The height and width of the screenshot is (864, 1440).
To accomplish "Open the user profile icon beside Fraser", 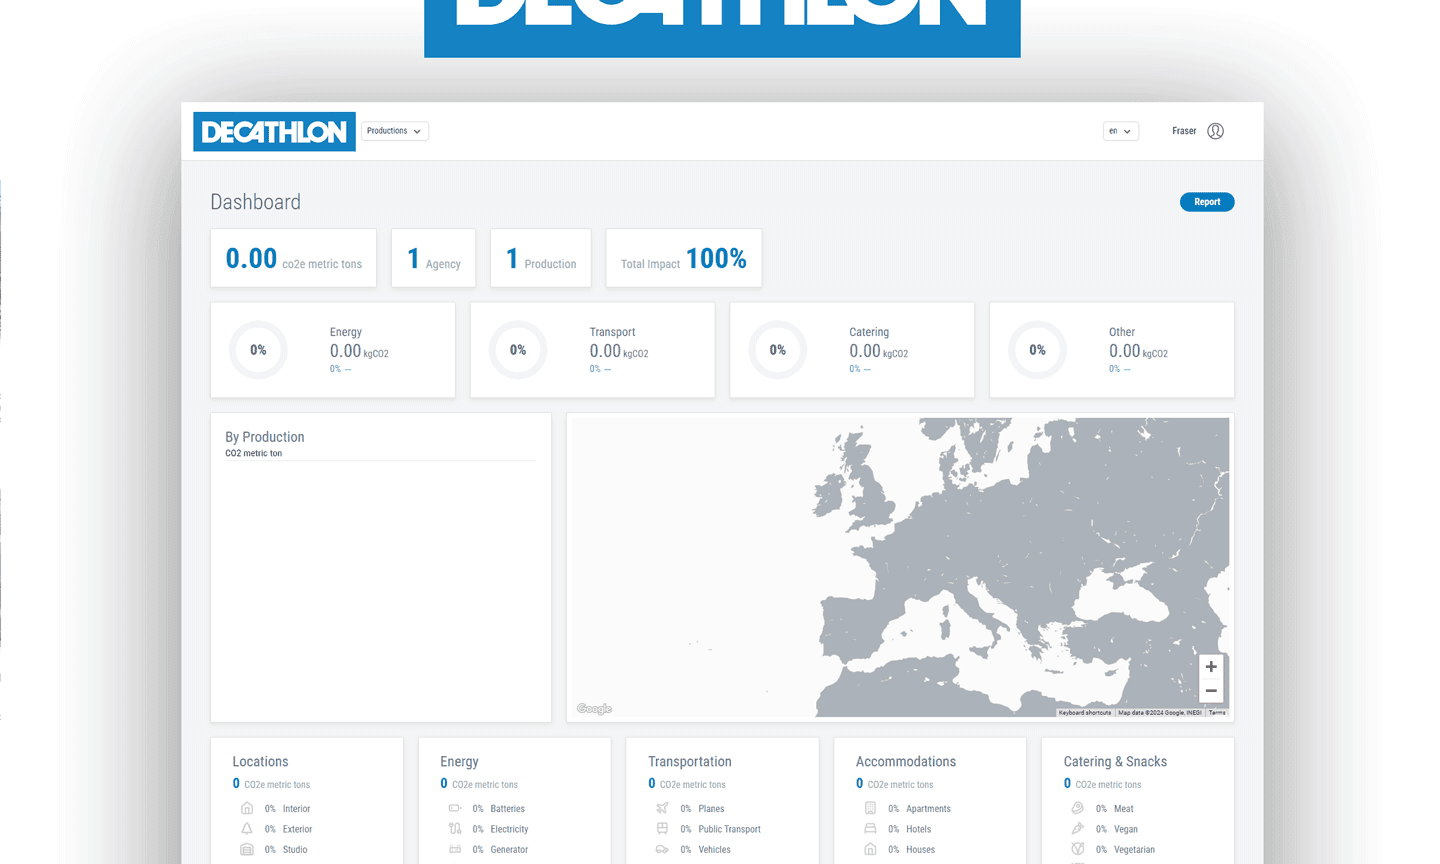I will (x=1215, y=131).
